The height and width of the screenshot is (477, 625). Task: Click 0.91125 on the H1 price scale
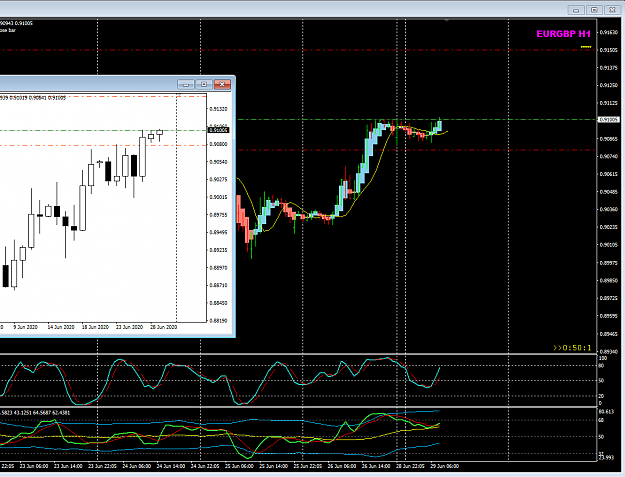click(609, 103)
